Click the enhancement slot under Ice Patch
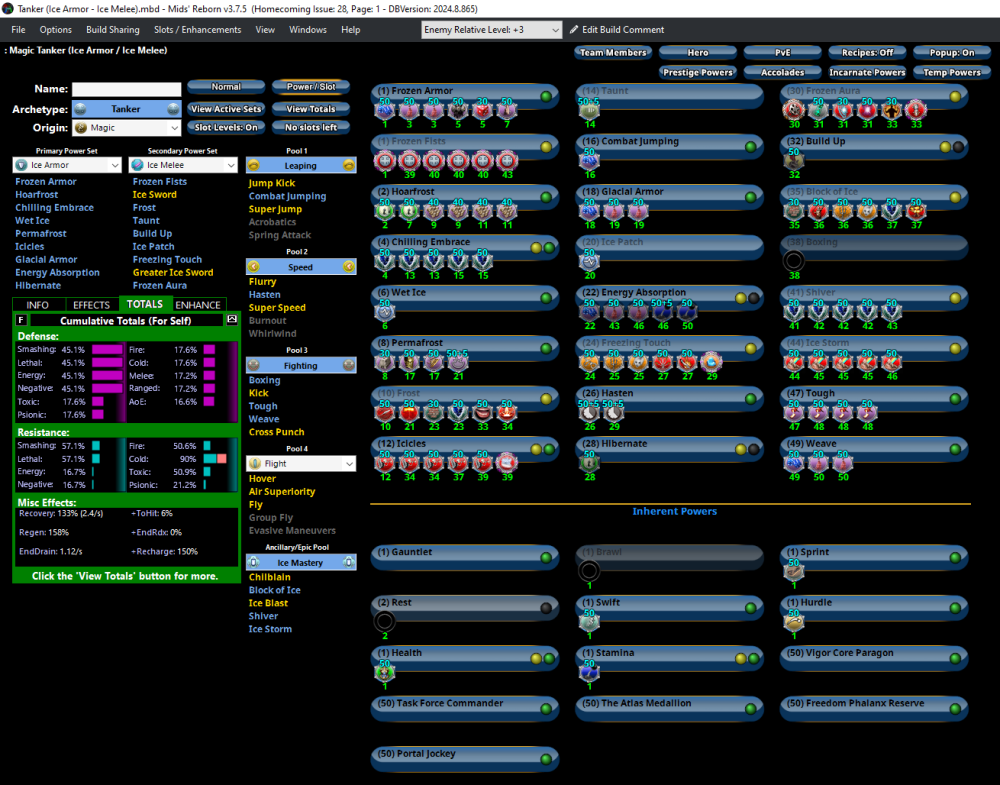1000x785 pixels. [589, 261]
